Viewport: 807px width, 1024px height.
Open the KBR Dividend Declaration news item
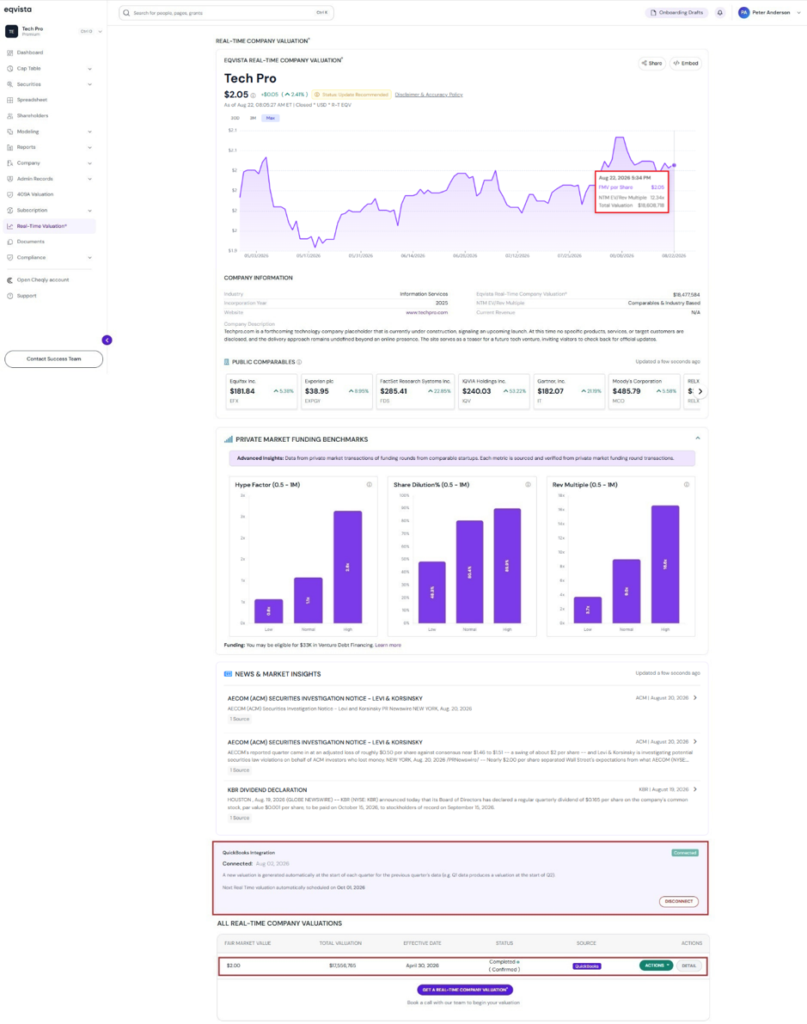(463, 803)
